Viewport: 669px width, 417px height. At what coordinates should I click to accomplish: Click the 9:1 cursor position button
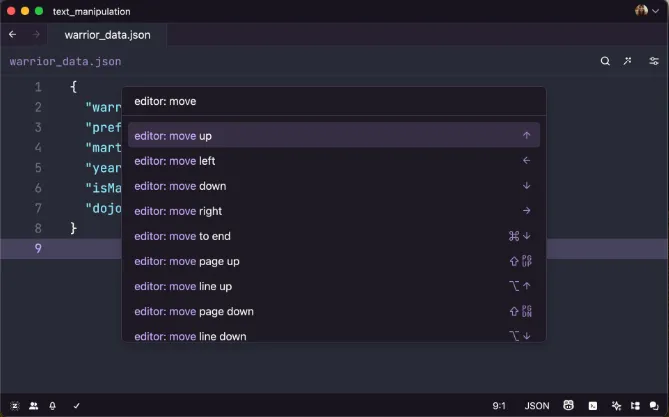point(499,405)
